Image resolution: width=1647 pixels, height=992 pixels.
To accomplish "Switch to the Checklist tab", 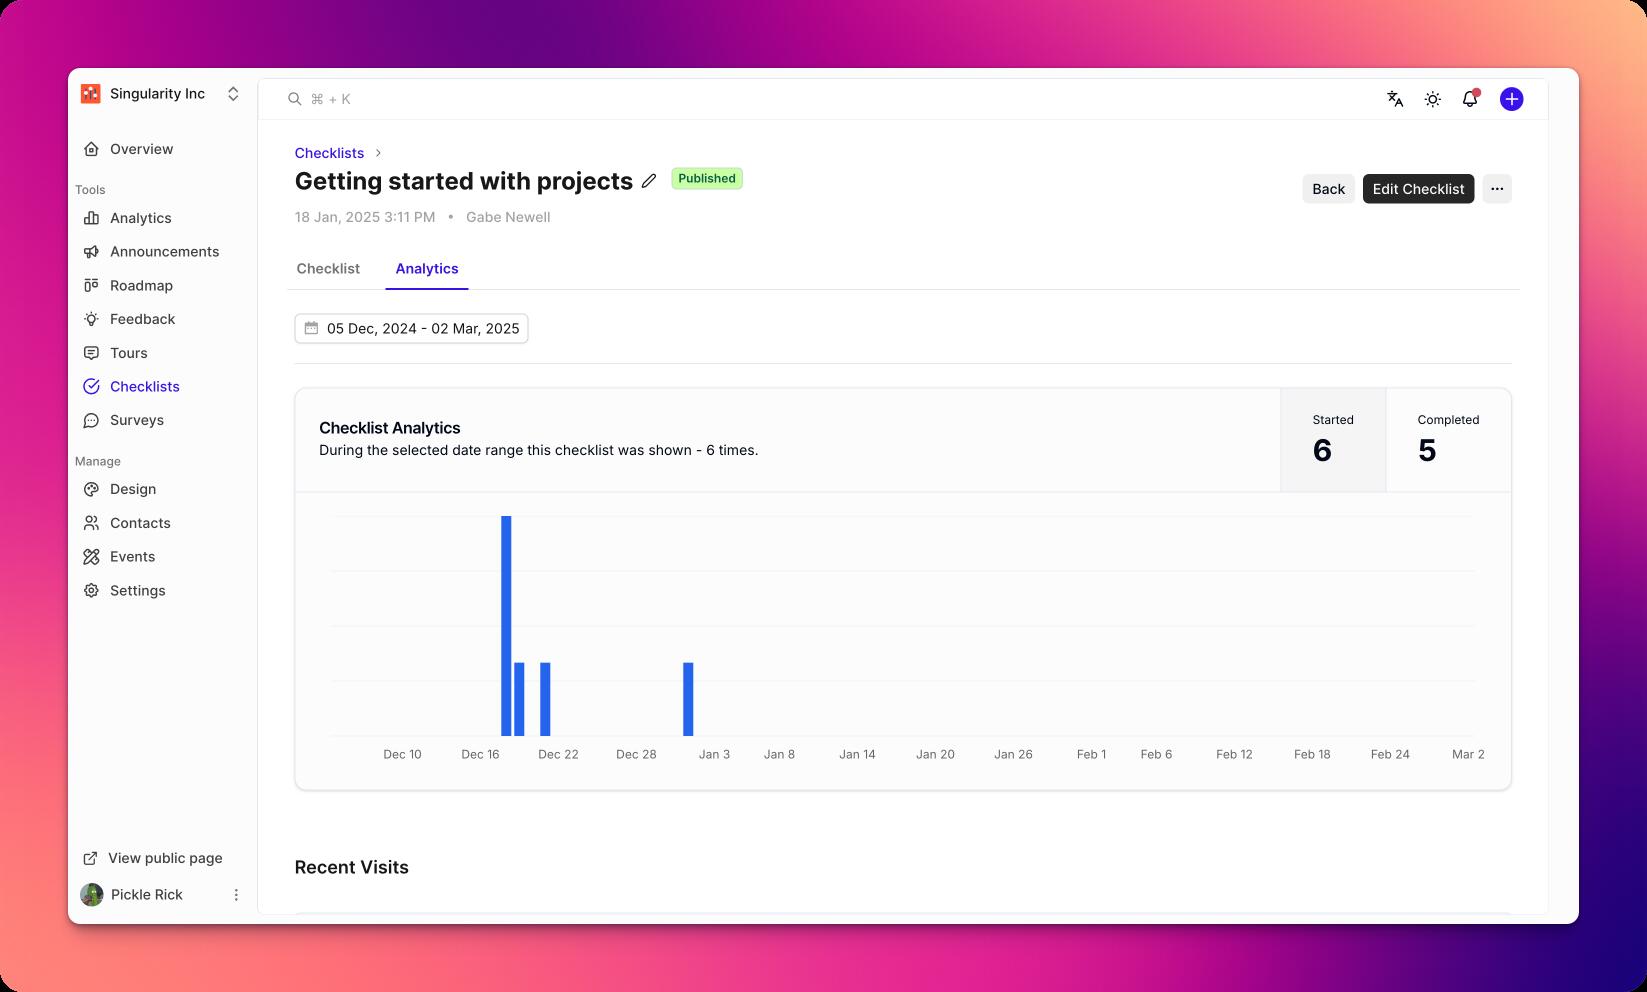I will click(x=328, y=269).
